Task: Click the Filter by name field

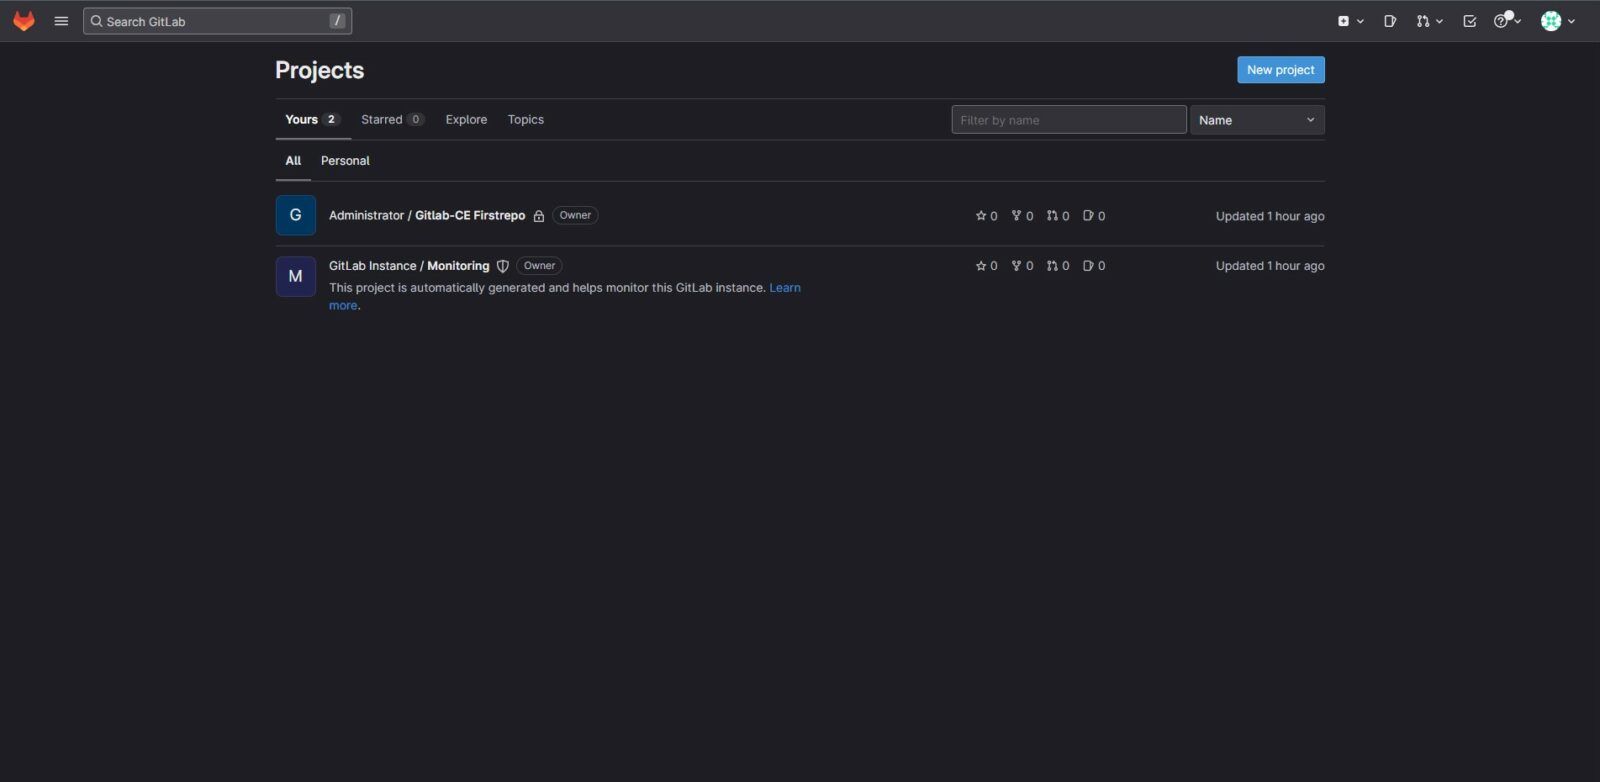Action: [1069, 120]
